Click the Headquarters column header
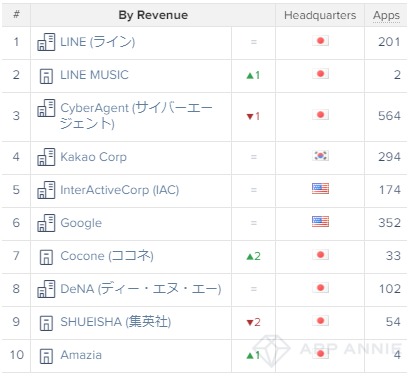This screenshot has width=410, height=376. (320, 15)
